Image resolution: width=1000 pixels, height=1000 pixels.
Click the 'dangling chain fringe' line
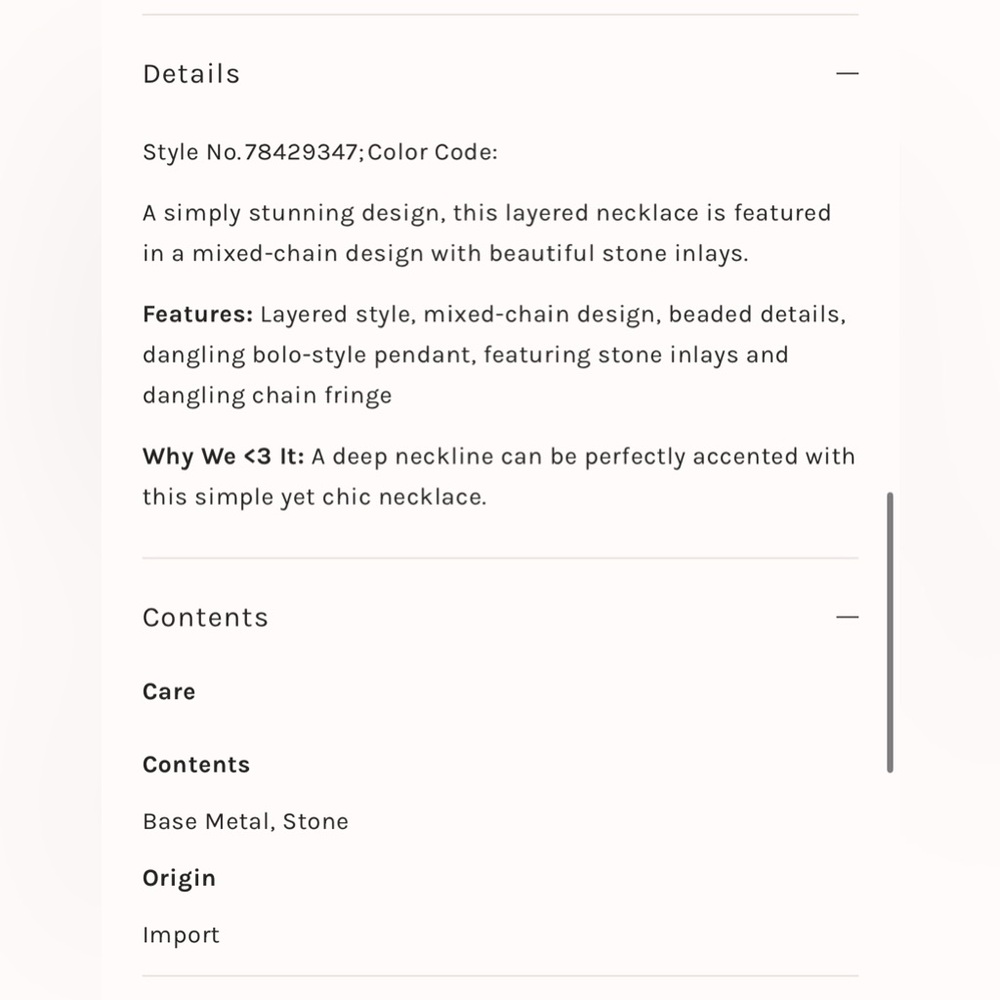267,396
